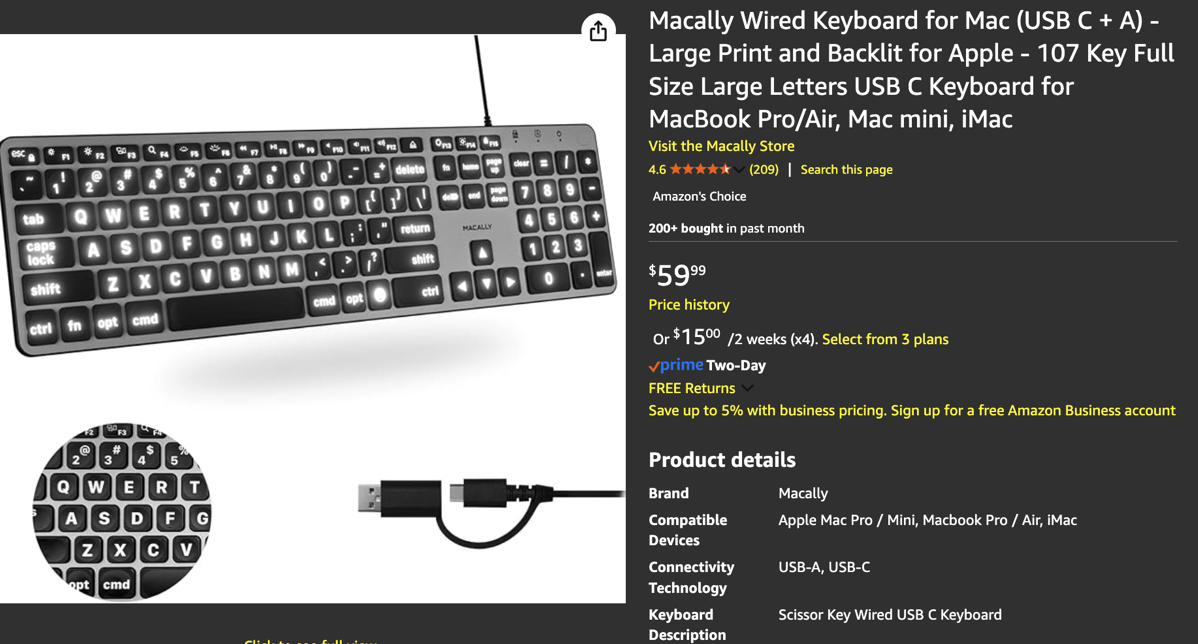Visit the Macally Store
This screenshot has height=644, width=1198.
721,146
